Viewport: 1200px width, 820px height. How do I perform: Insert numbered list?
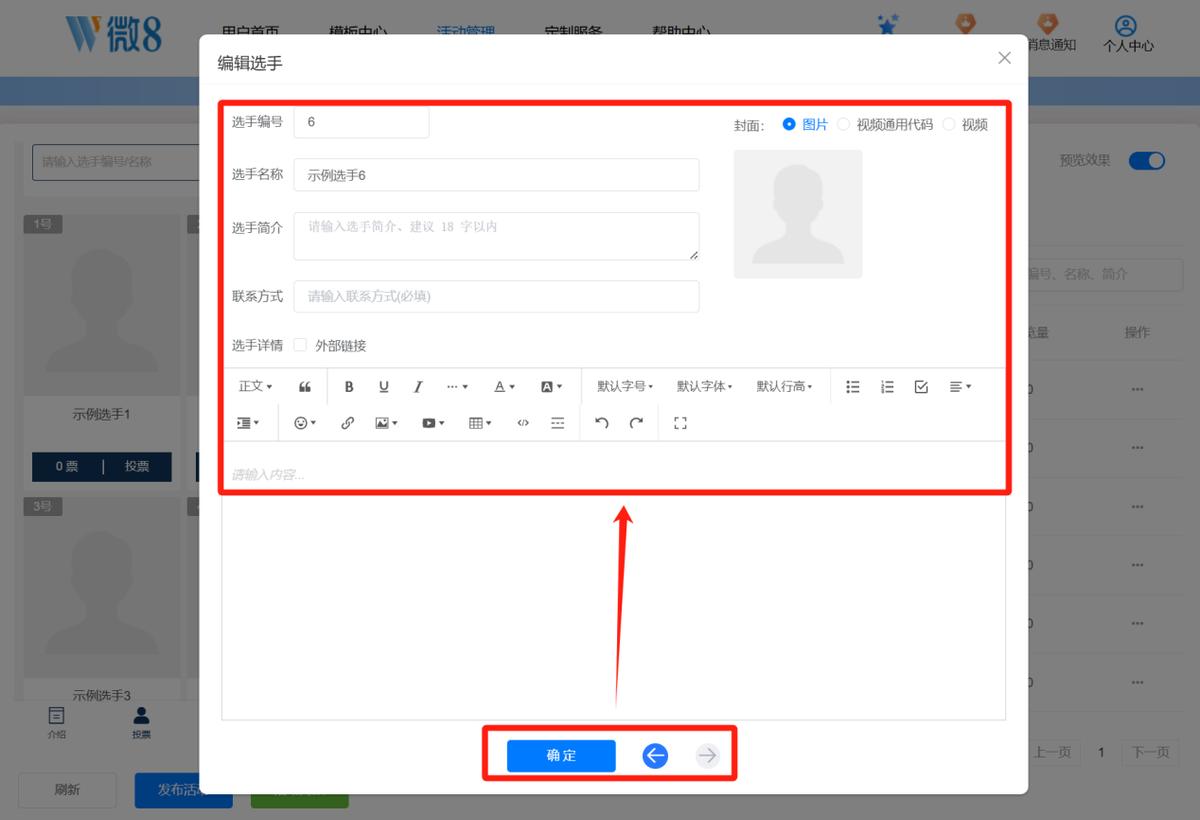coord(887,387)
